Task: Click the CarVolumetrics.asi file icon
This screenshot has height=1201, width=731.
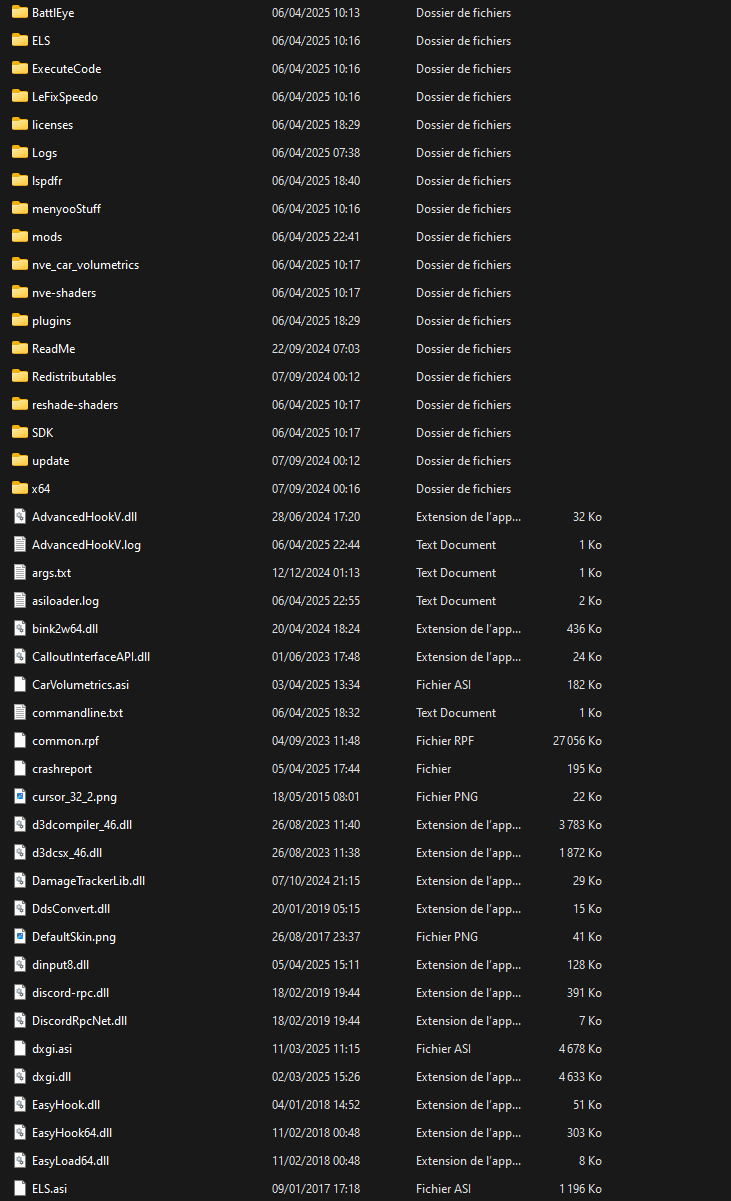Action: point(20,685)
